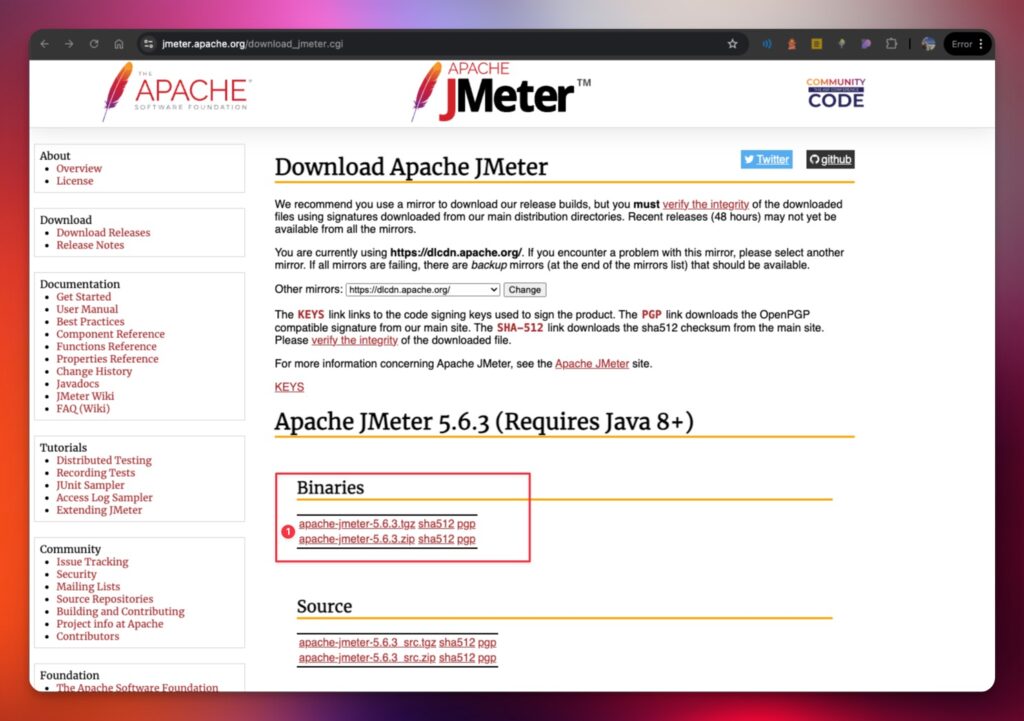Open FAQ (Wiki)
This screenshot has height=721, width=1024.
tap(83, 408)
